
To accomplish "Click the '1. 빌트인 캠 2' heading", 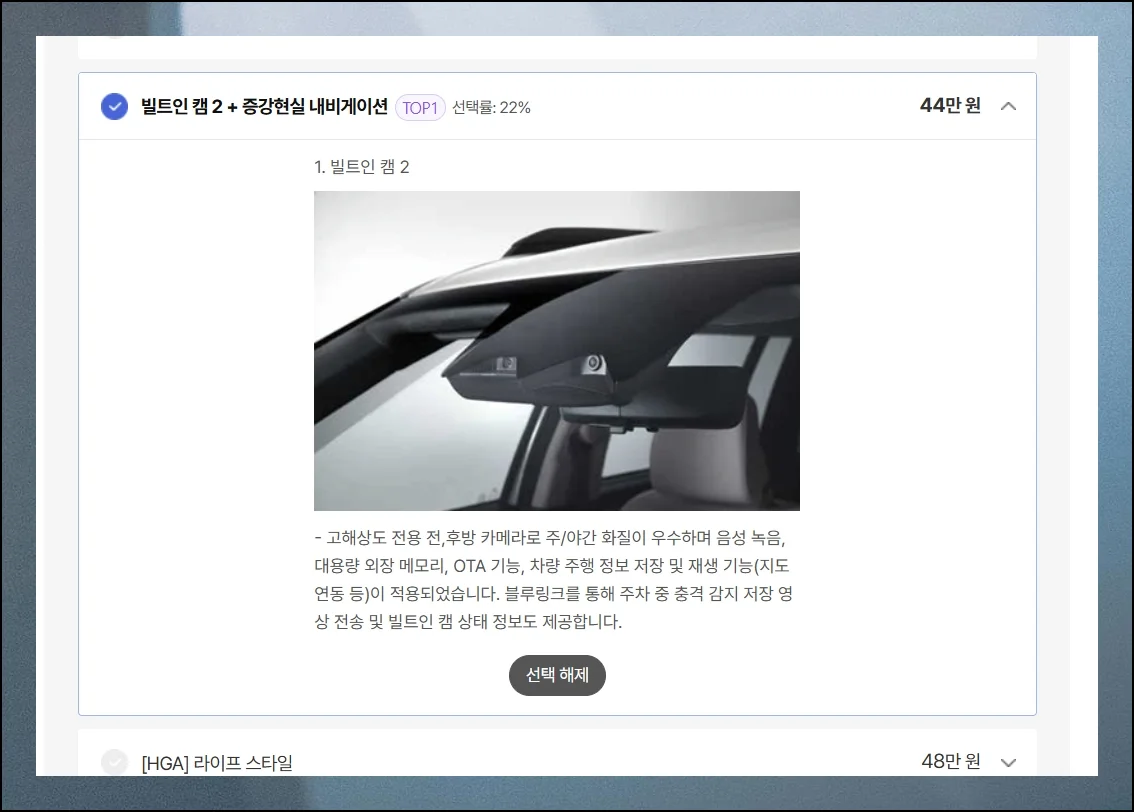I will coord(361,167).
